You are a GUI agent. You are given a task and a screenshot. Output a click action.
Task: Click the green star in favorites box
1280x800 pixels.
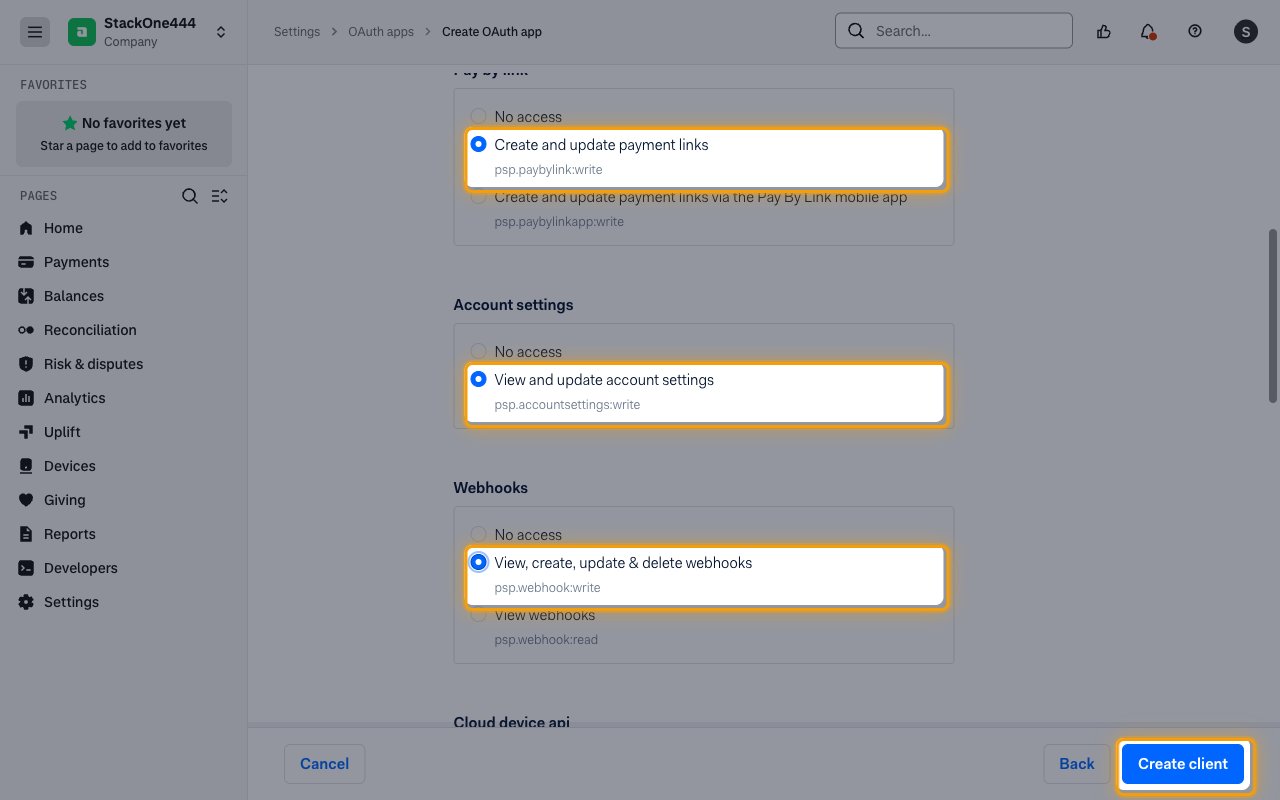pos(70,123)
